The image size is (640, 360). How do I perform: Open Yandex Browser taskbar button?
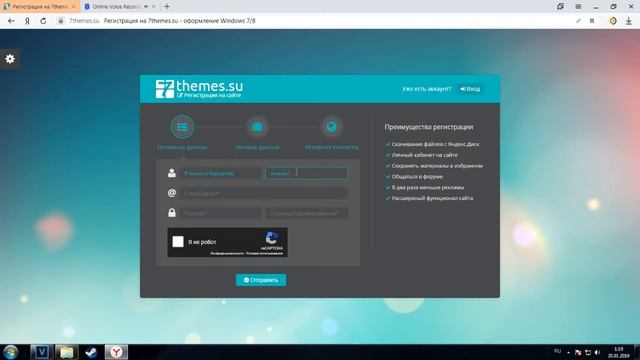(116, 352)
